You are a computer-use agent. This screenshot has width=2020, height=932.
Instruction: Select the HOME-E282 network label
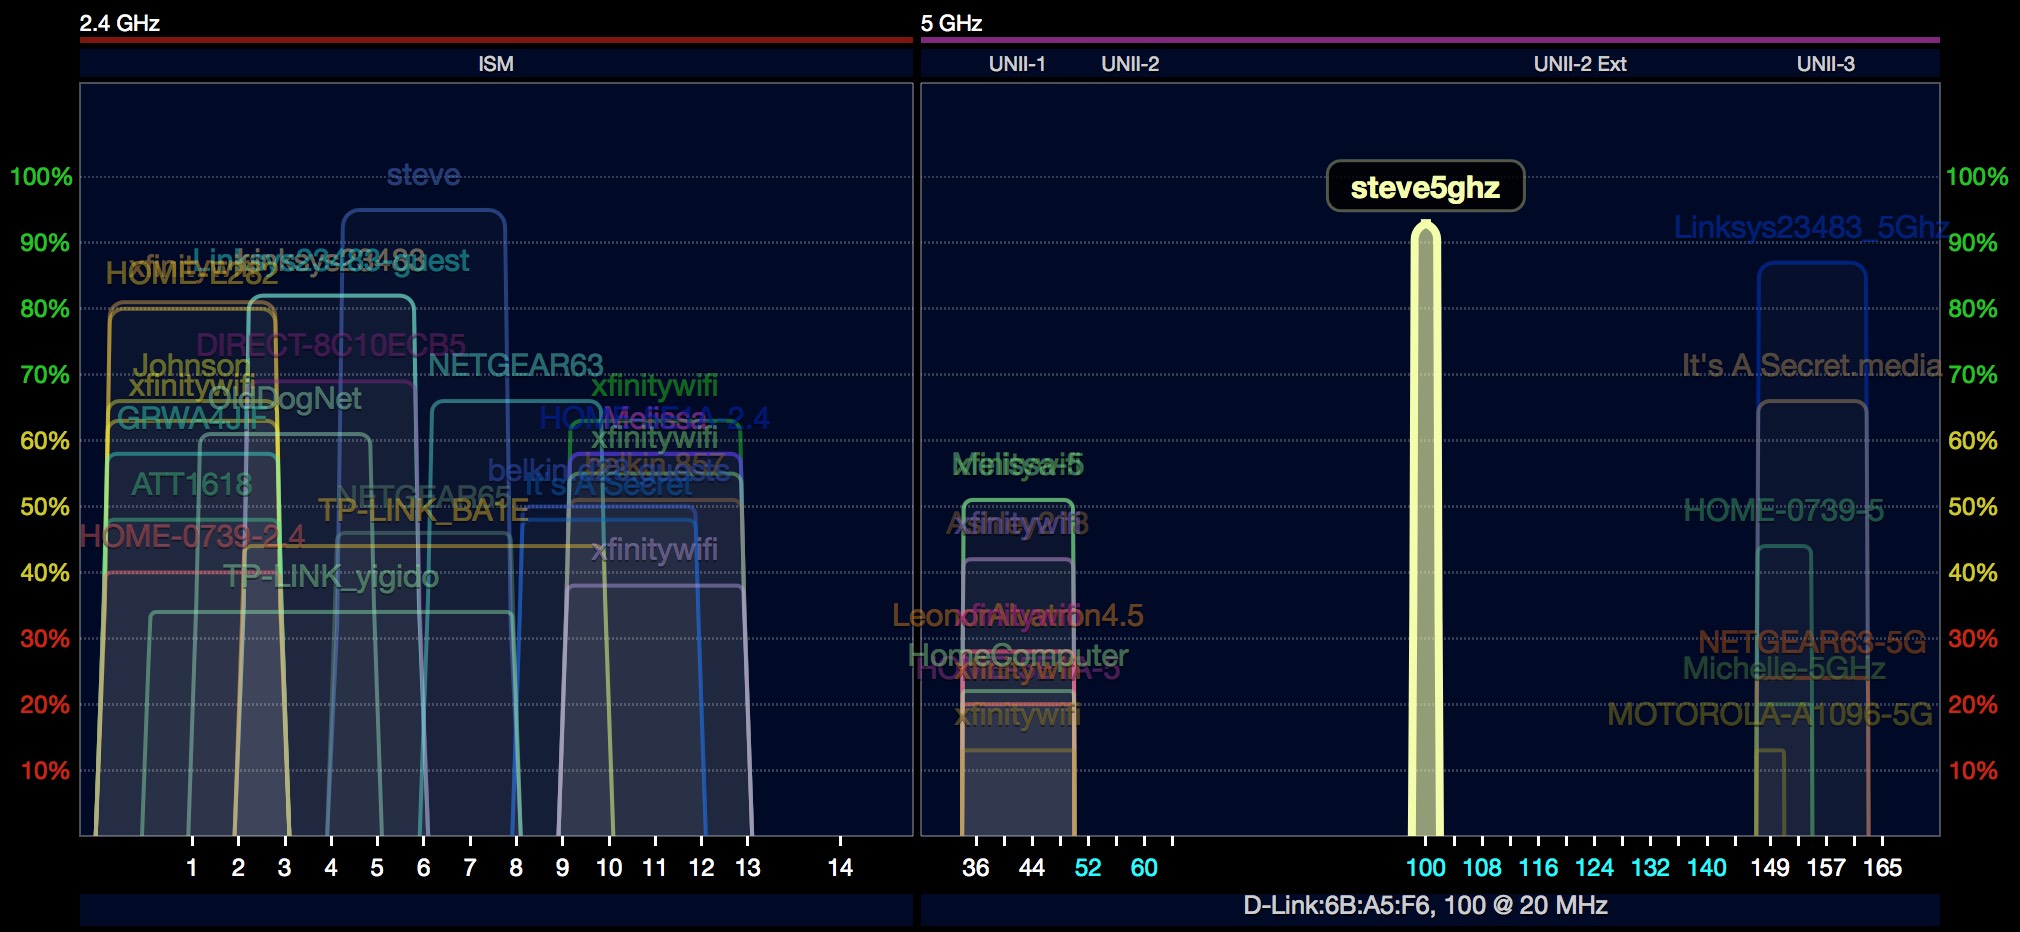tap(192, 273)
